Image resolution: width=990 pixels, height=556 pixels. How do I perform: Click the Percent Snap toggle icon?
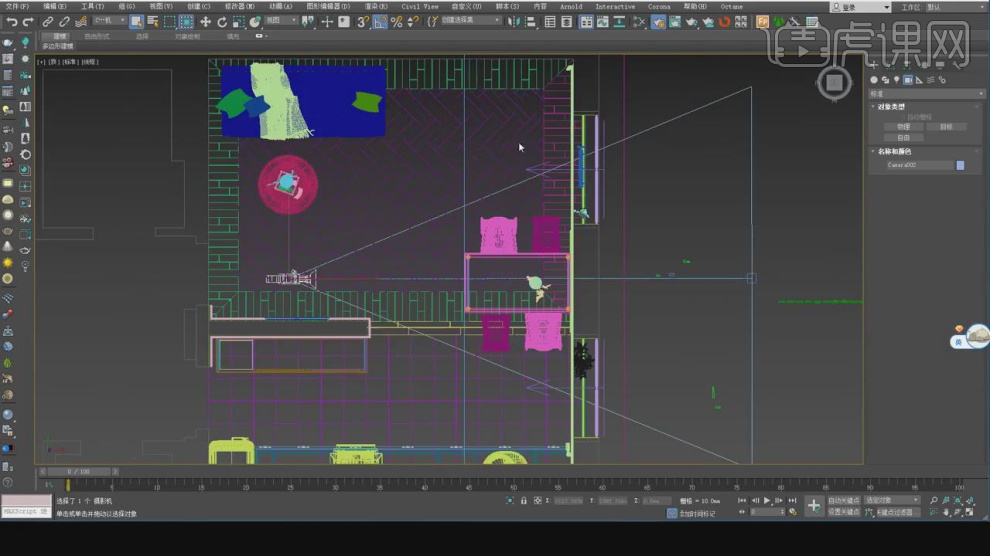tap(397, 21)
